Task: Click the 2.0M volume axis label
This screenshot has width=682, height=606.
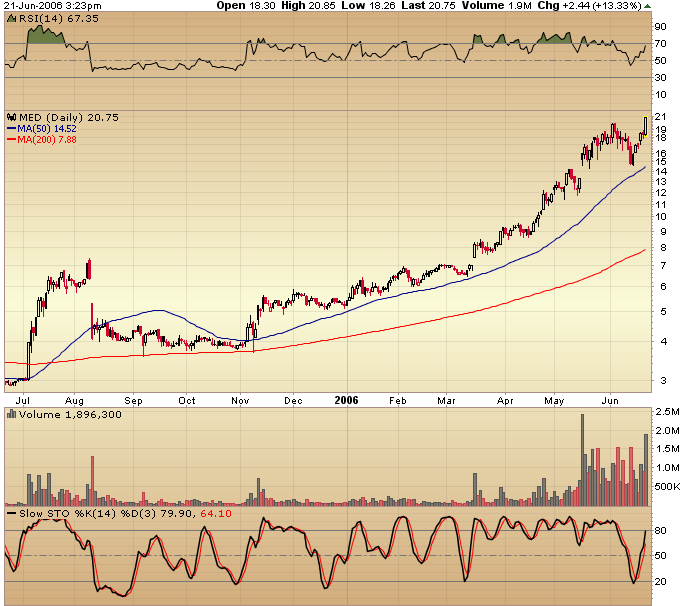Action: (667, 431)
